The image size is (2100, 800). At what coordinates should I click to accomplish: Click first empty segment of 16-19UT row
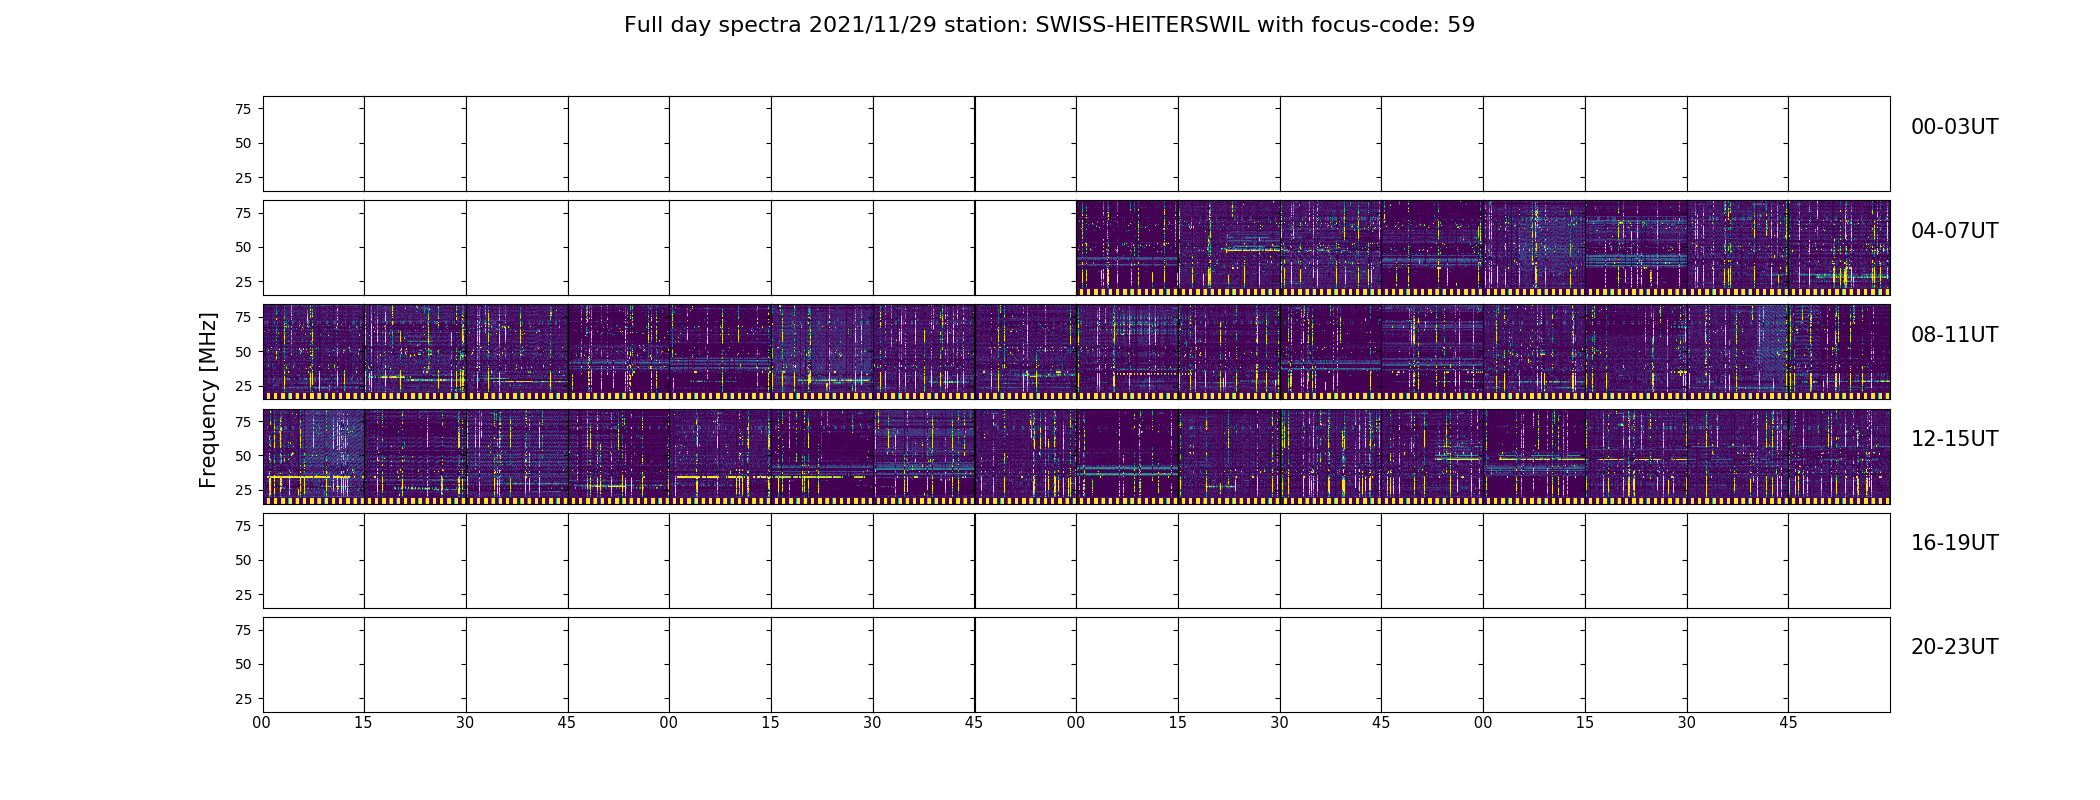pyautogui.click(x=313, y=560)
